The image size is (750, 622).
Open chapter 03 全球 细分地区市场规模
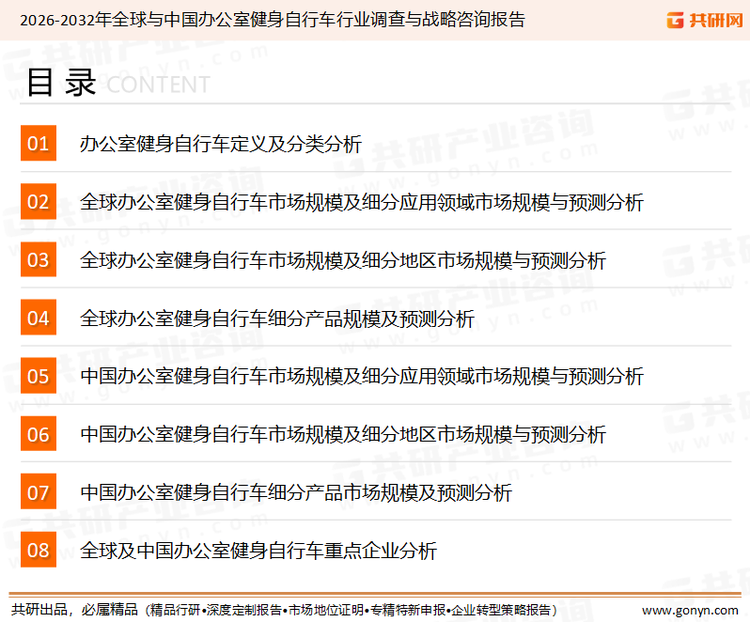click(343, 260)
